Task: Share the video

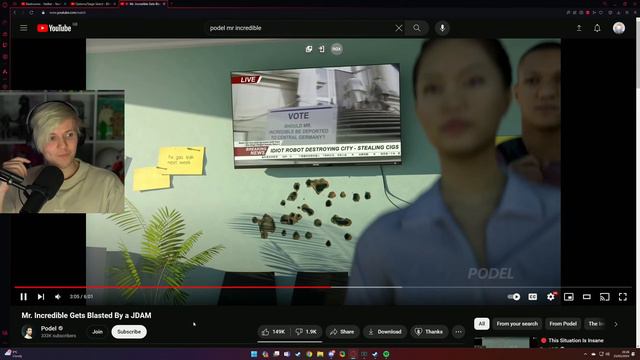Action: (x=342, y=332)
